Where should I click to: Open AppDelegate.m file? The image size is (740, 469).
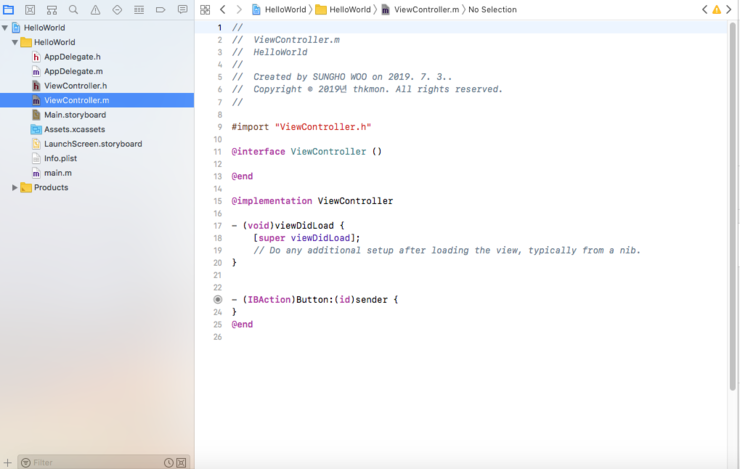coord(73,72)
